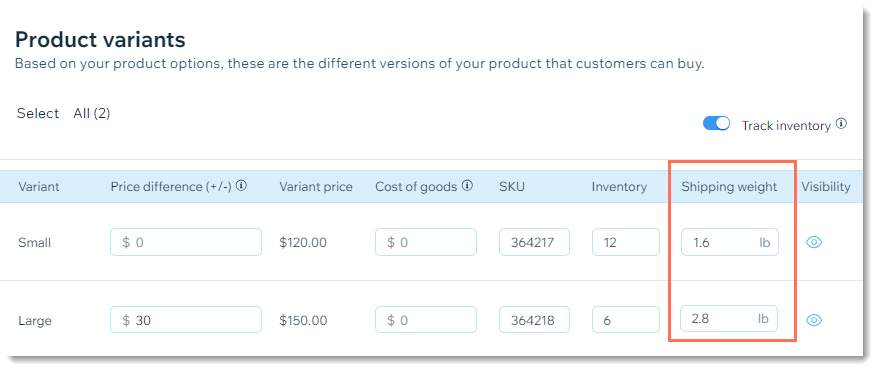This screenshot has height=371, width=878.
Task: Click the Small cost of goods field
Action: point(426,242)
